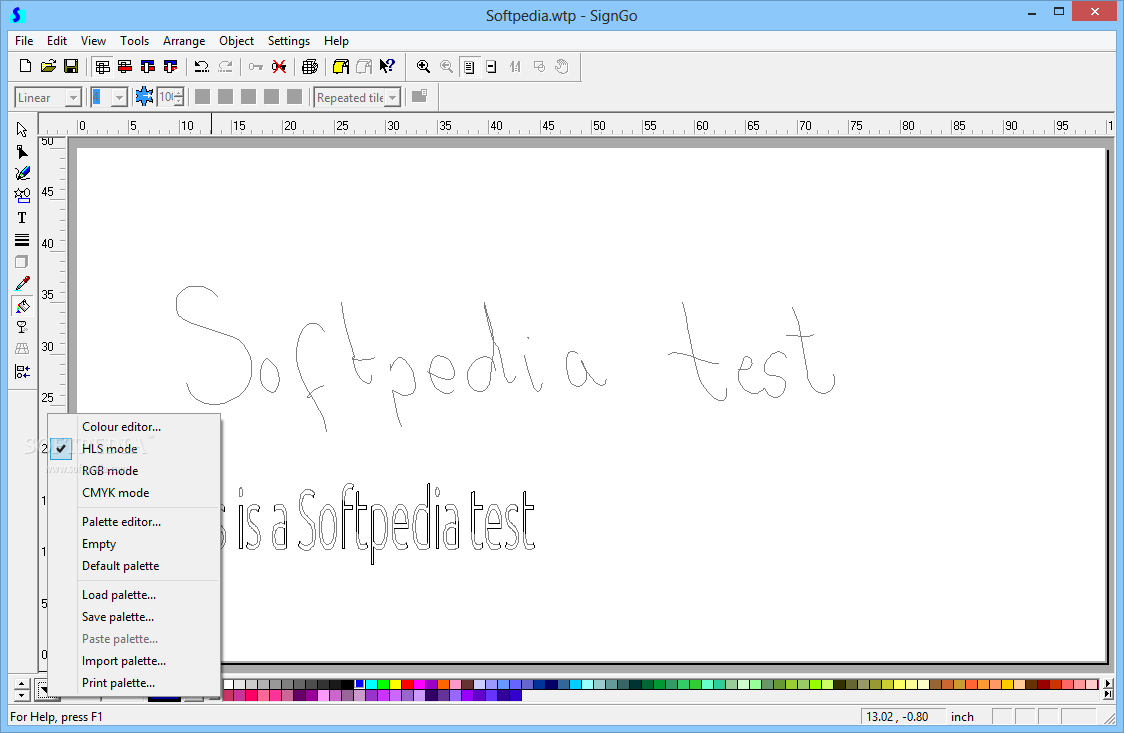The height and width of the screenshot is (733, 1124).
Task: Pick the cyan color swatch
Action: pyautogui.click(x=371, y=684)
